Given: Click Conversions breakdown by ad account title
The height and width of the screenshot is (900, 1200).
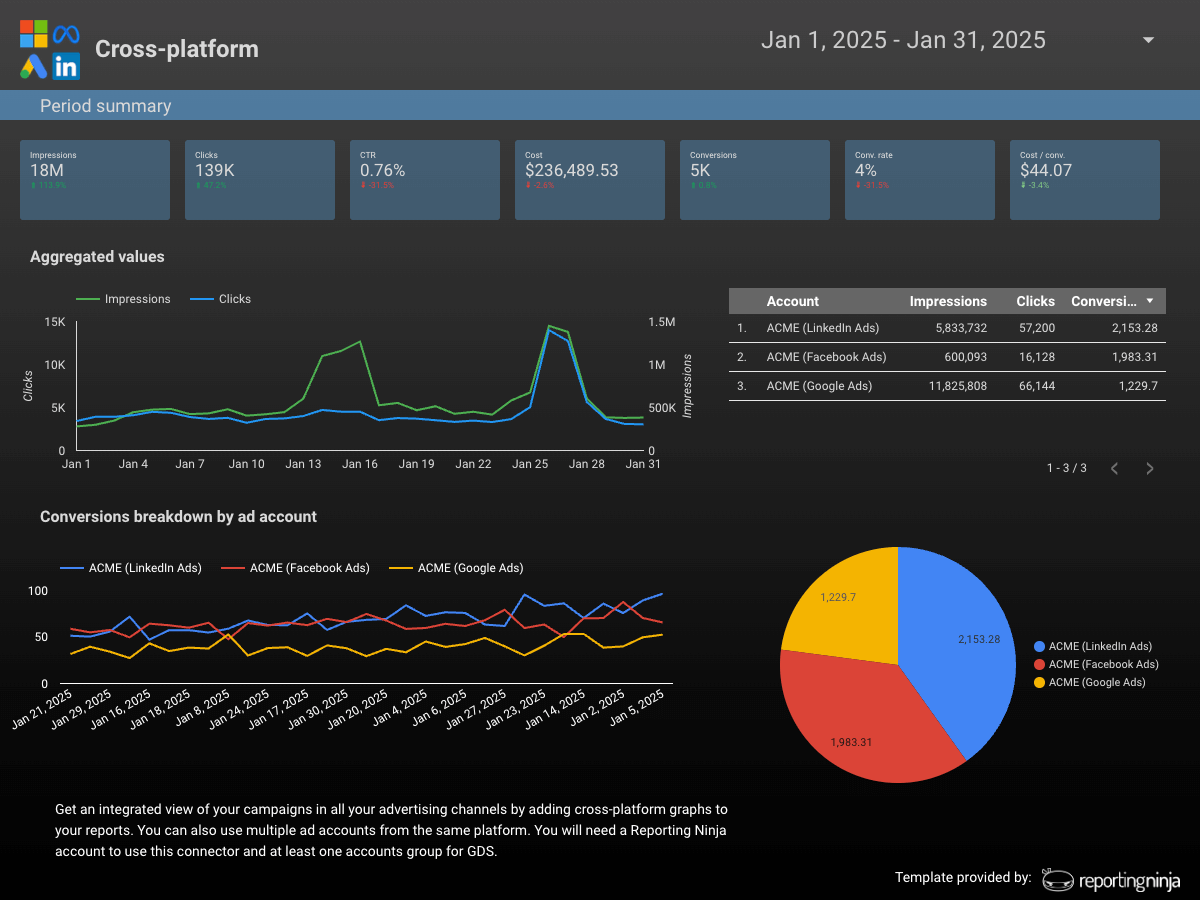Looking at the screenshot, I should pyautogui.click(x=178, y=517).
